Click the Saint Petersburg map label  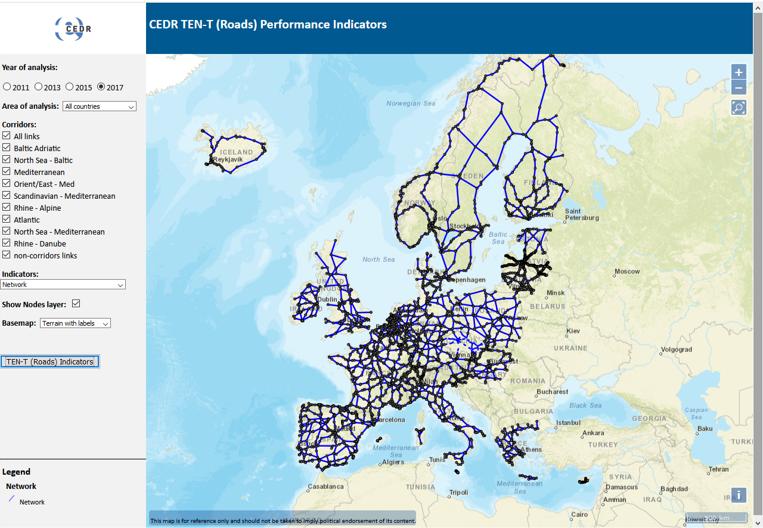point(582,215)
